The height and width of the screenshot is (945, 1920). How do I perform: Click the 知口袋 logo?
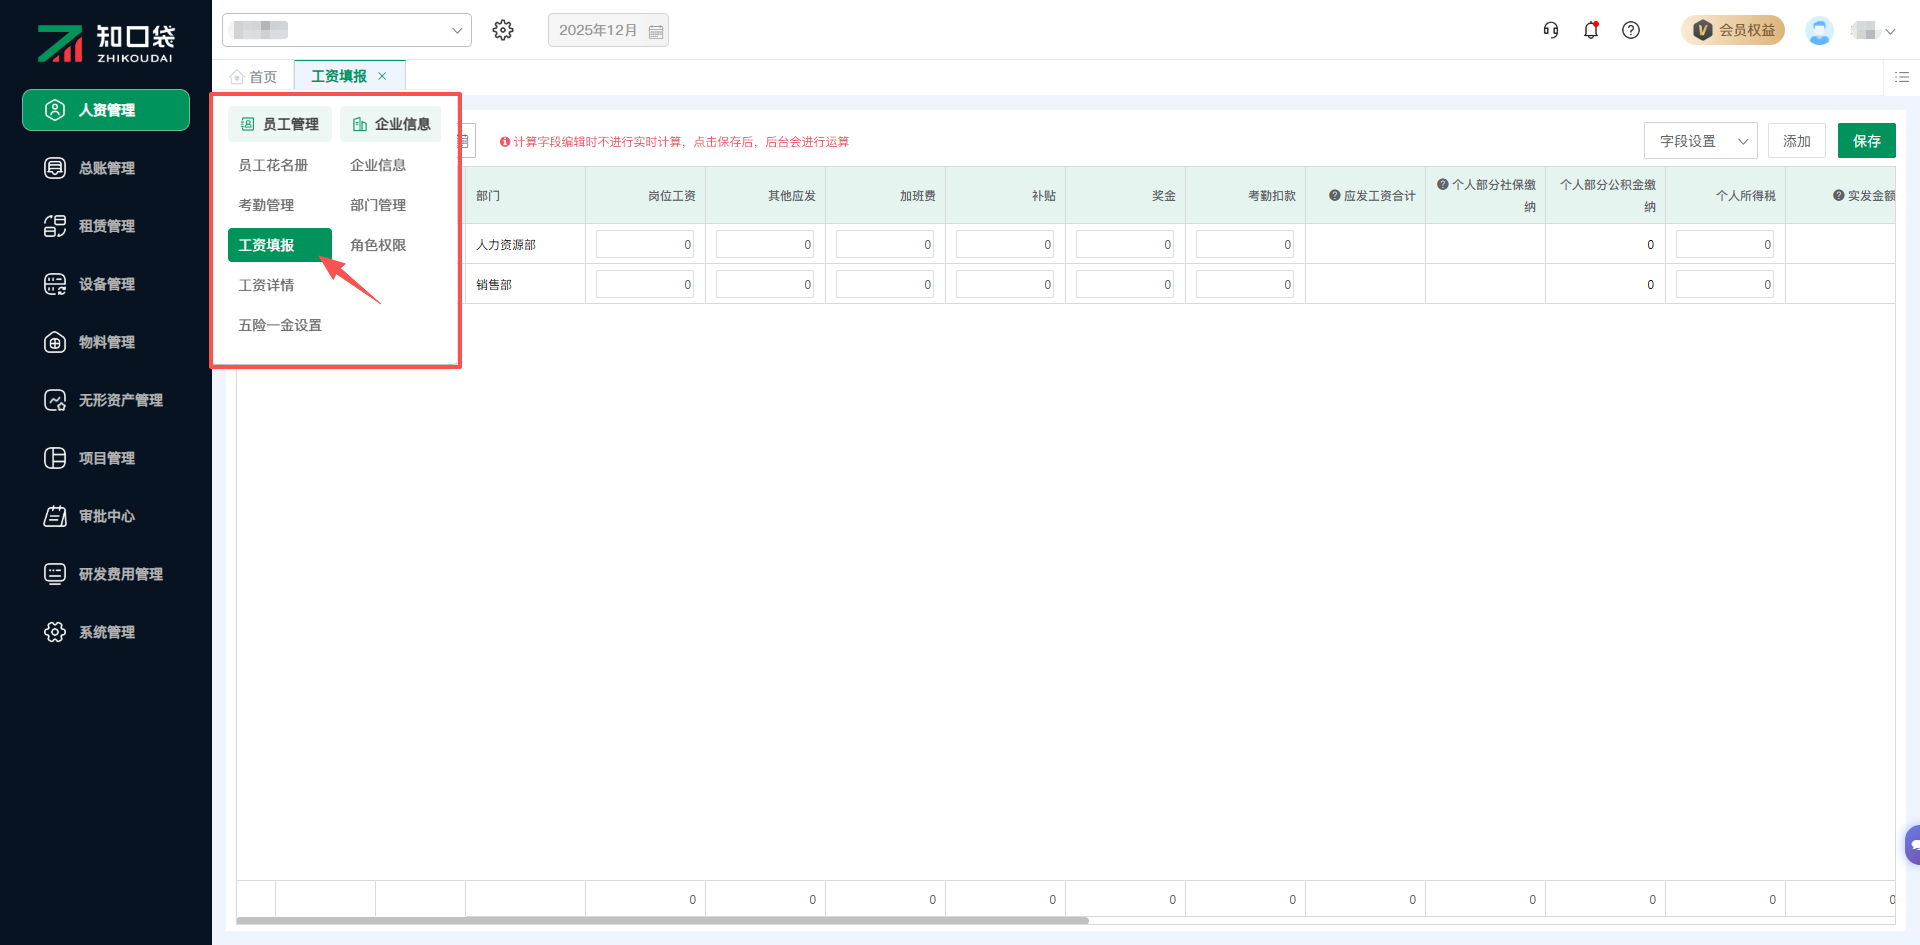(106, 43)
